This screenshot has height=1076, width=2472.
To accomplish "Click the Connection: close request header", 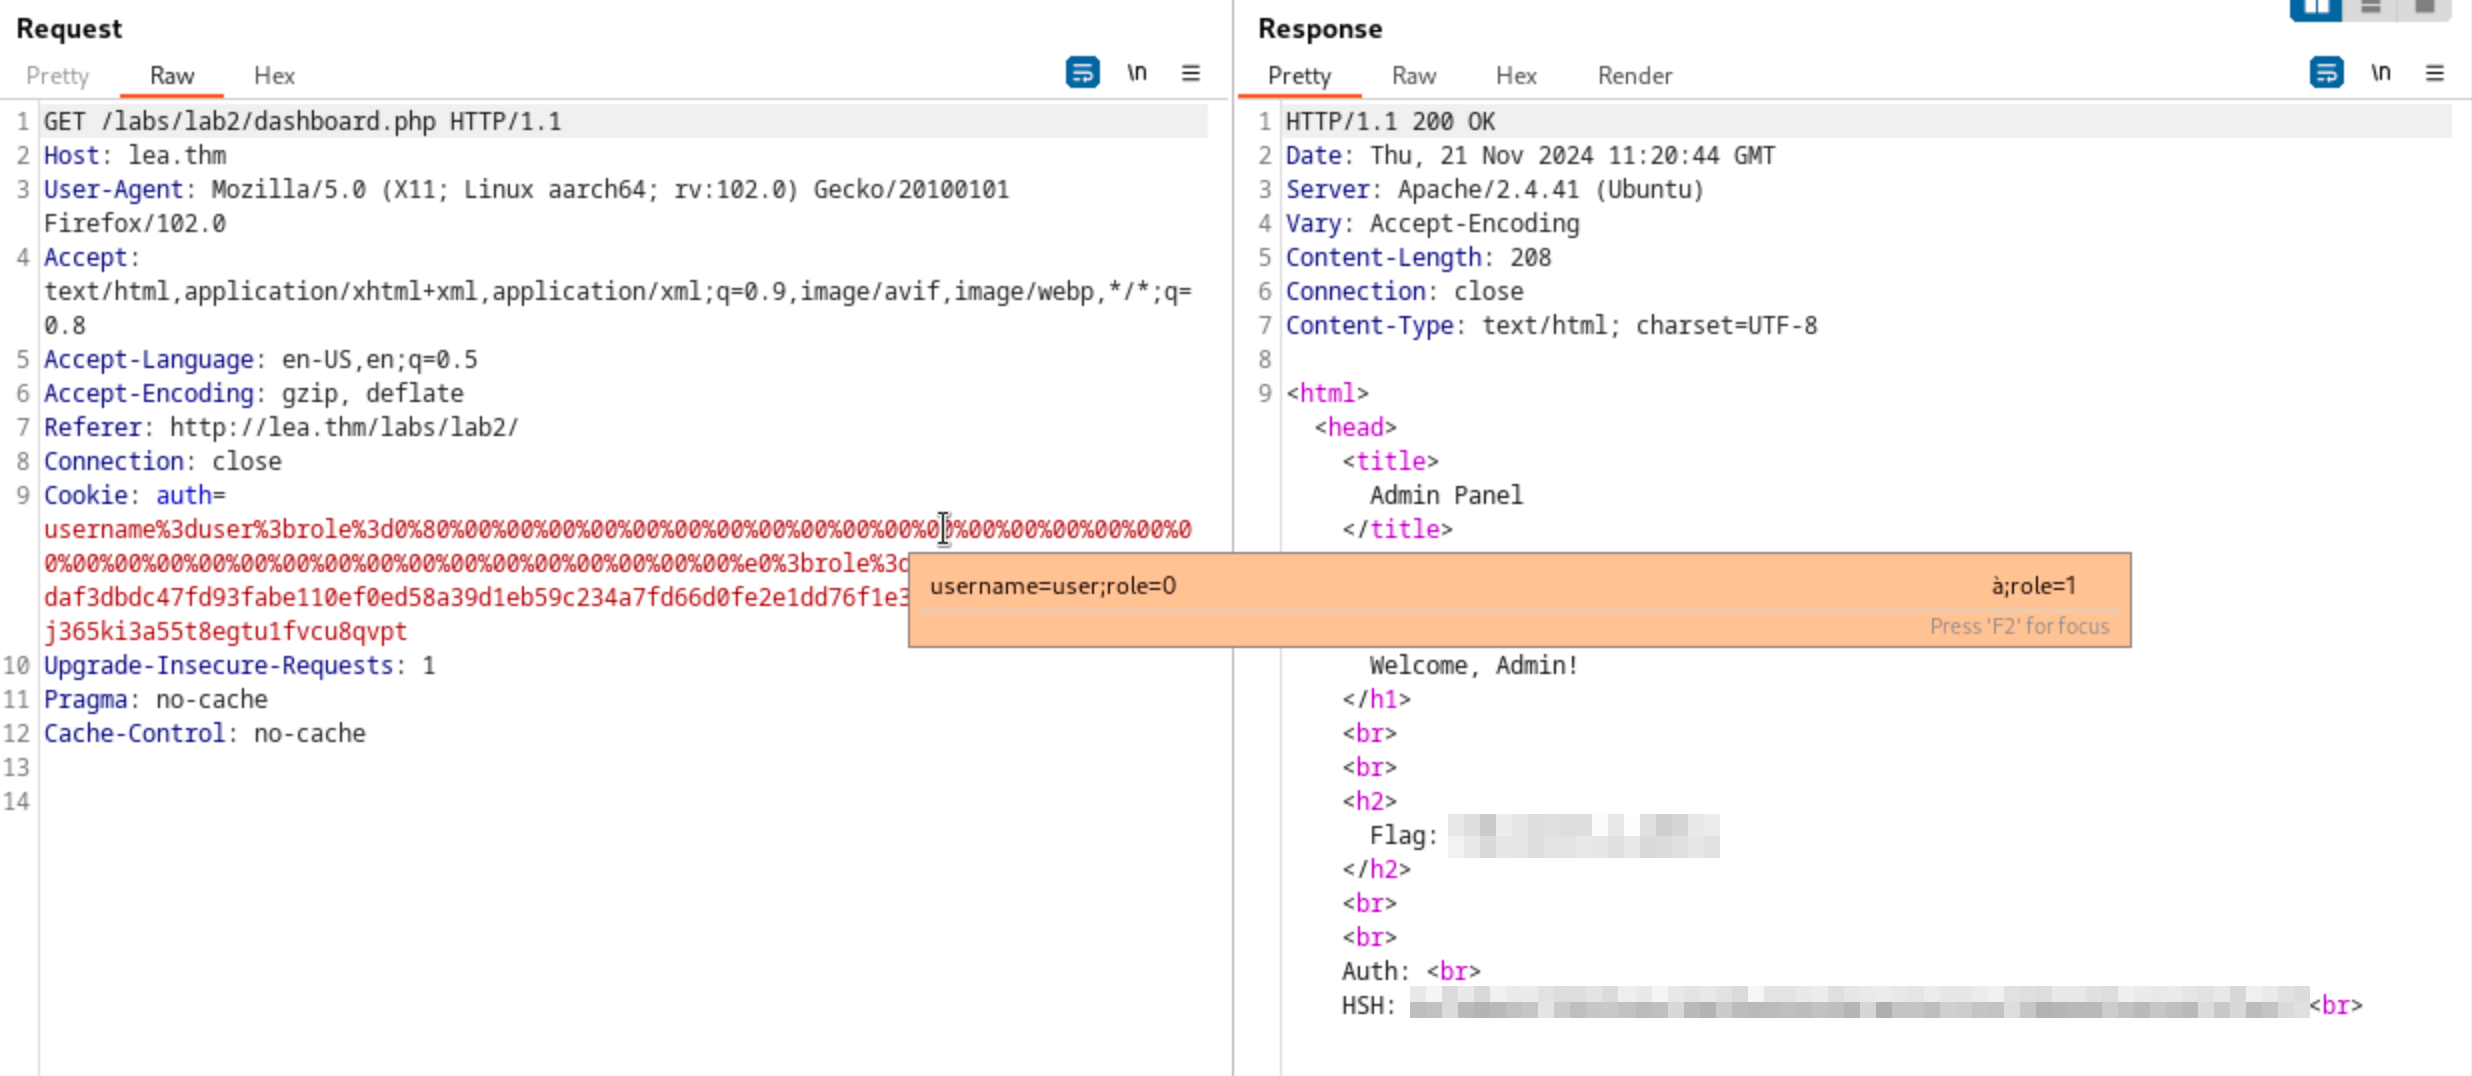I will click(163, 462).
